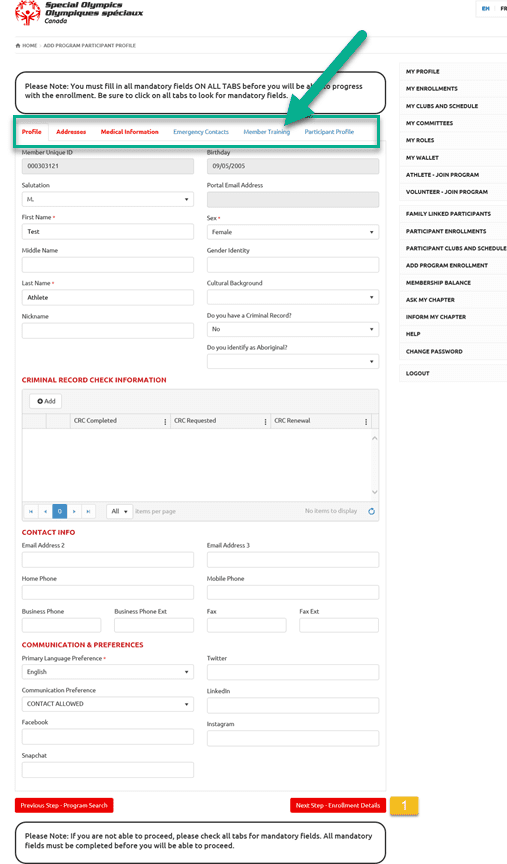Click Next Step - Enrollment Details button
This screenshot has width=507, height=864.
(338, 805)
